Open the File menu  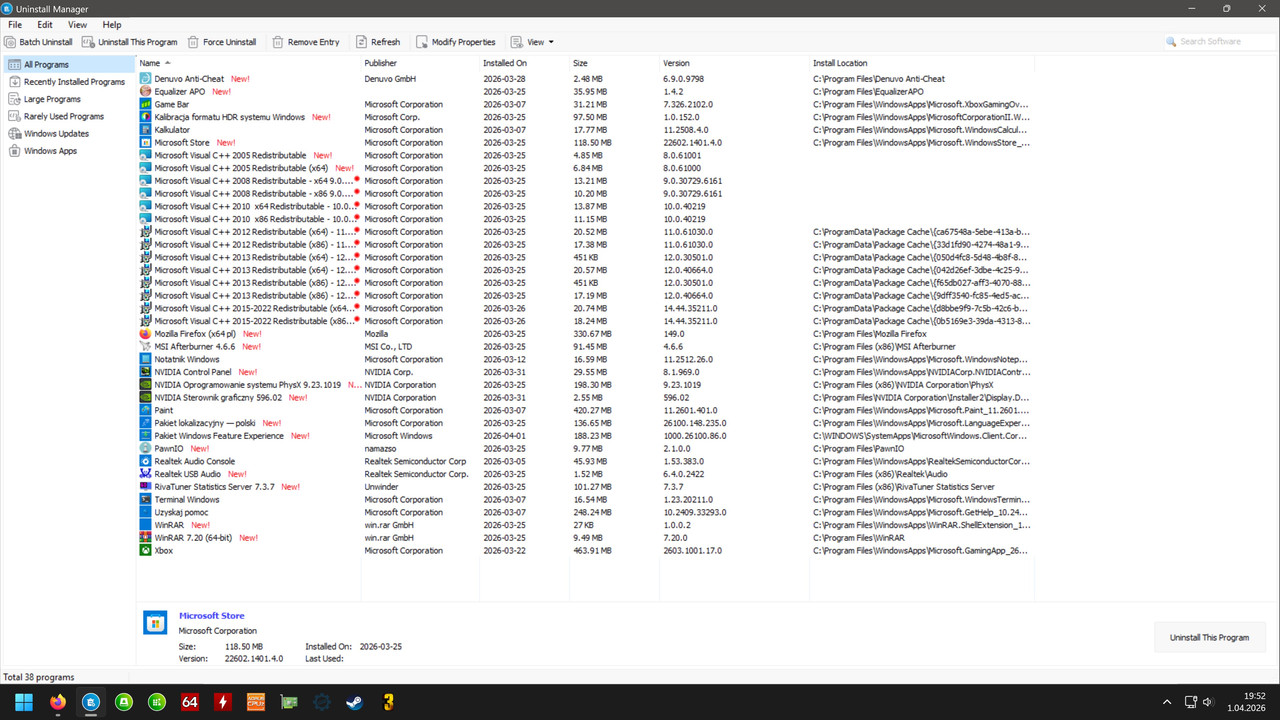click(15, 24)
